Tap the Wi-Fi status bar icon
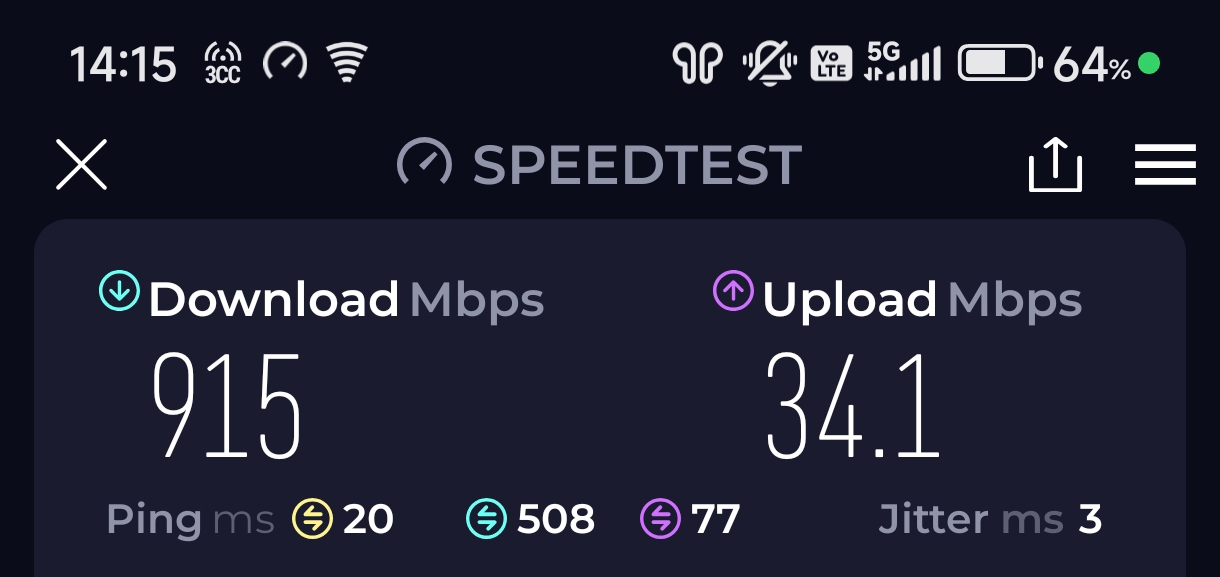Screen dimensions: 1220x577 click(347, 64)
